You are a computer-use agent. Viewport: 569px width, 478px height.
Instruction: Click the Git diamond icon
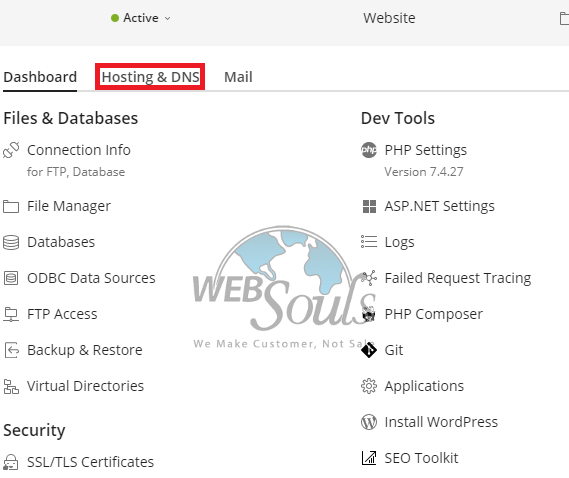coord(369,350)
